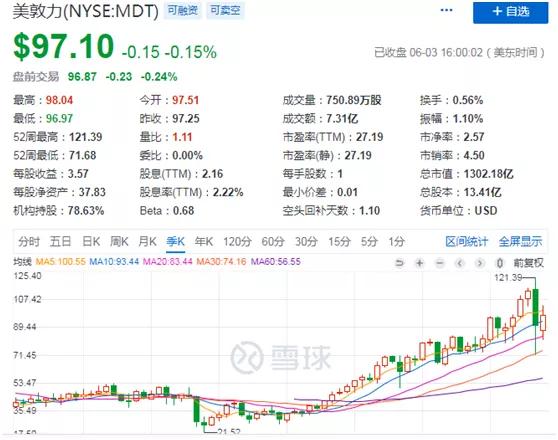The image size is (558, 440).
Task: Select the 季K chart tab
Action: click(x=175, y=242)
